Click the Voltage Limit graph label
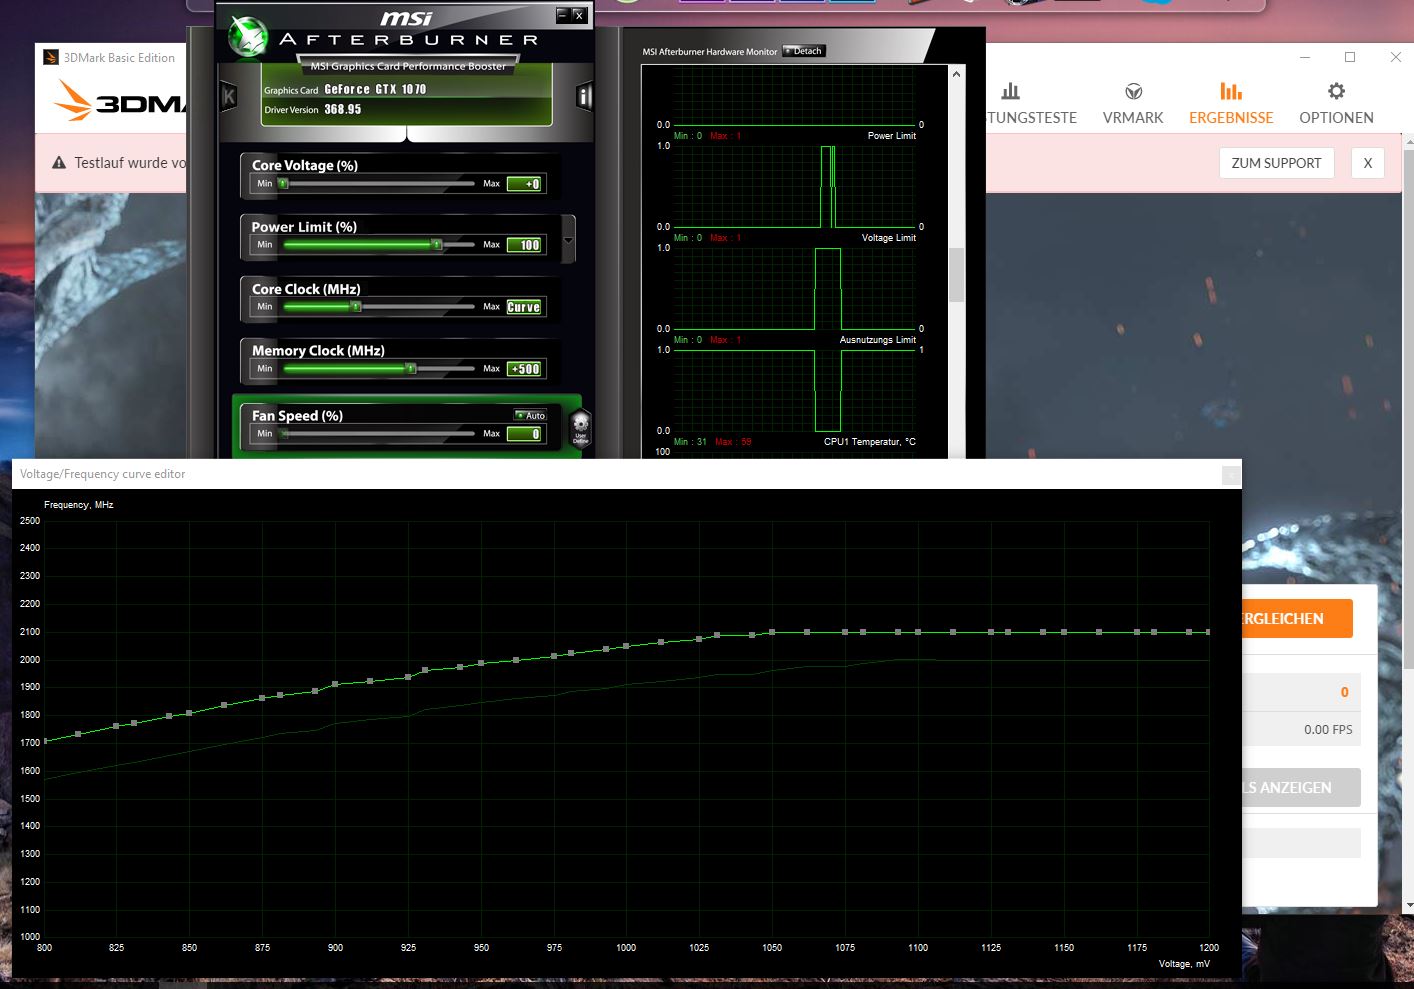The width and height of the screenshot is (1414, 989). click(889, 238)
